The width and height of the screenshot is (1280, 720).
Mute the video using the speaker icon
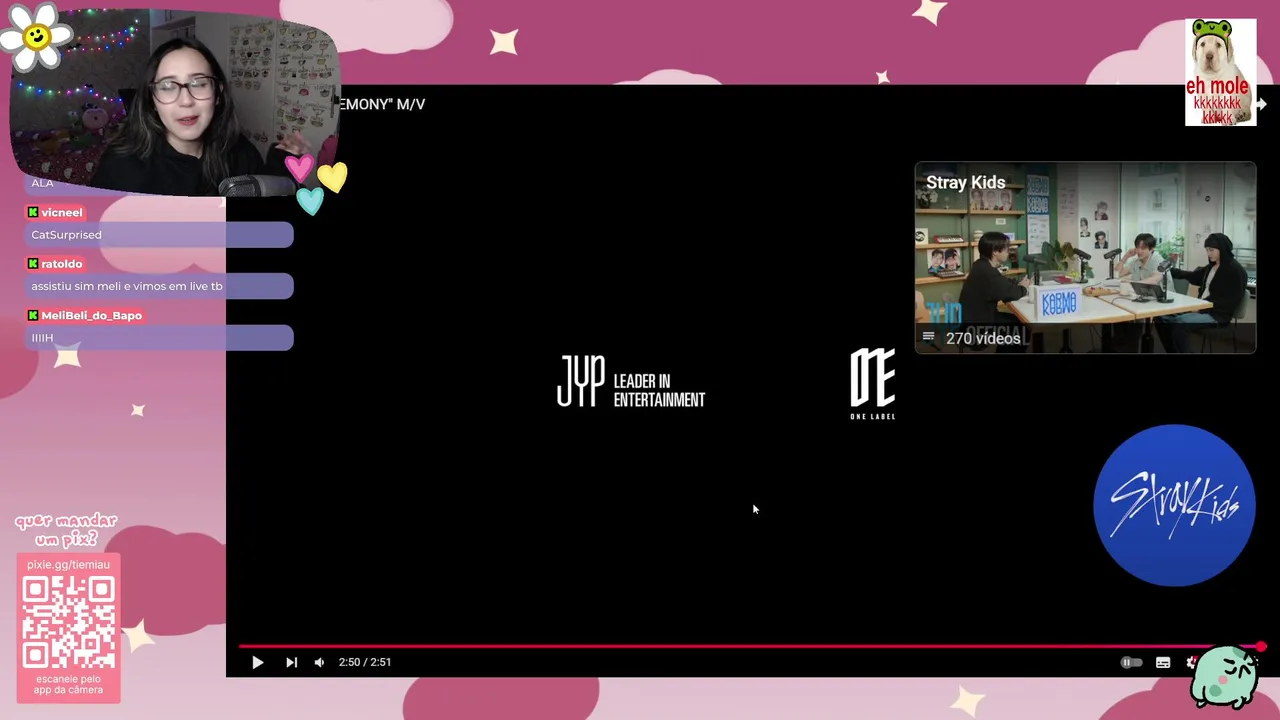tap(319, 662)
